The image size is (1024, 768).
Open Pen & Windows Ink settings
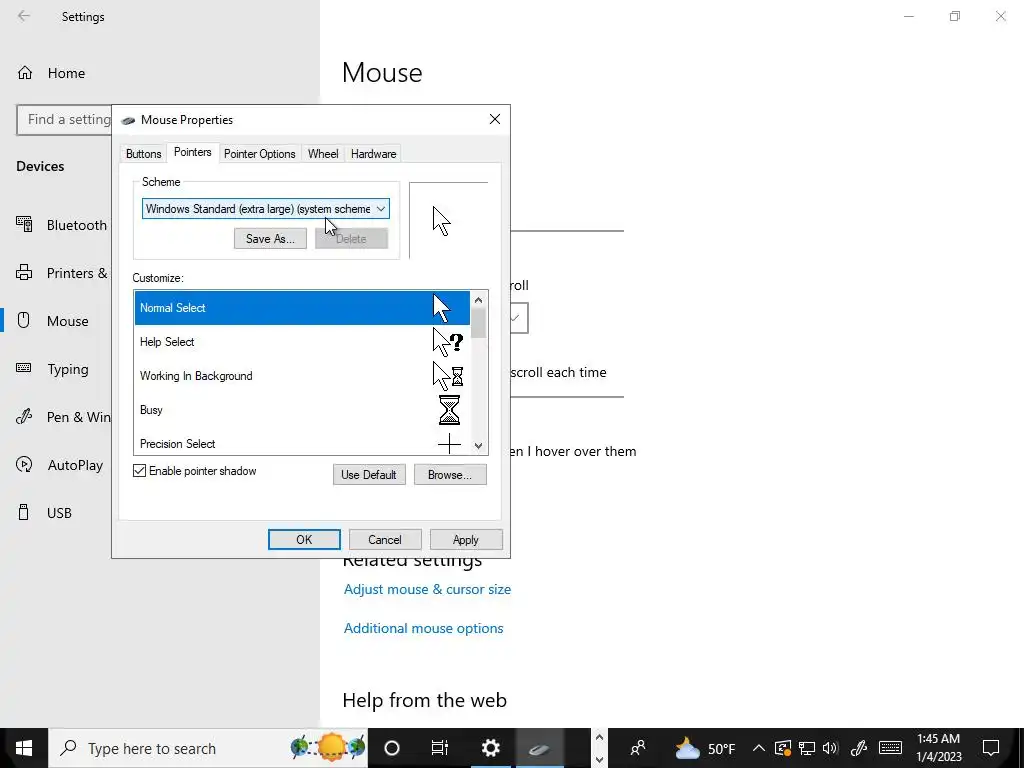[x=62, y=417]
